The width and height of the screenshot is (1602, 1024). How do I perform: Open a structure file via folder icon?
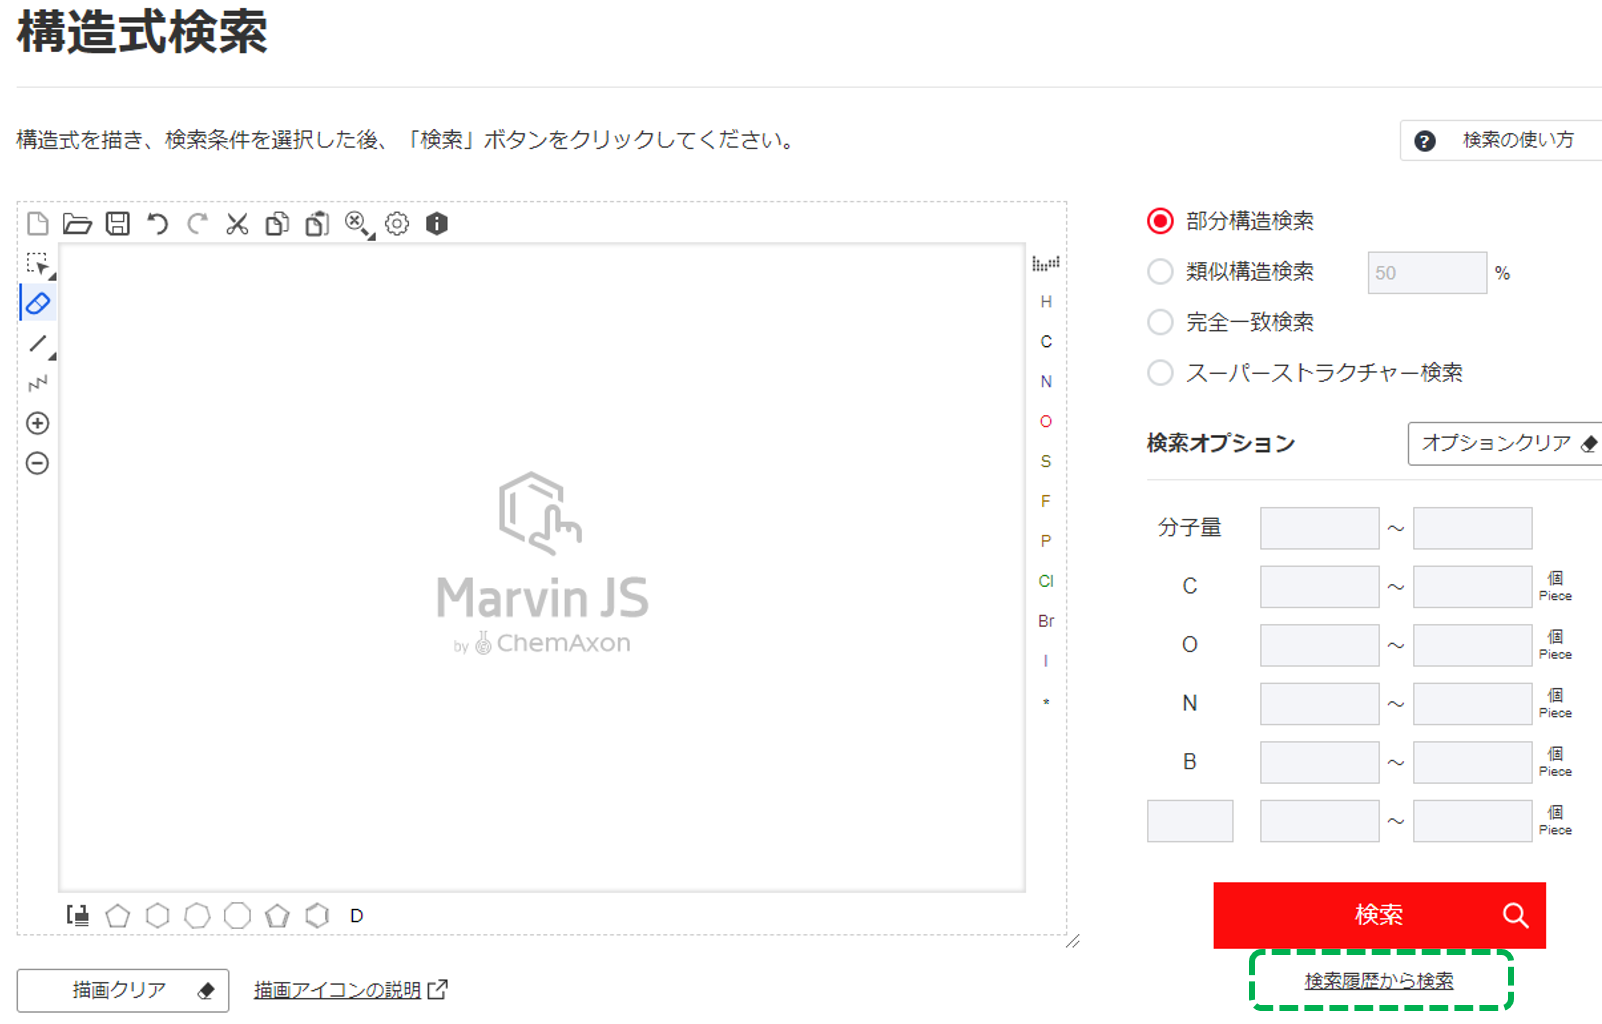pyautogui.click(x=77, y=223)
